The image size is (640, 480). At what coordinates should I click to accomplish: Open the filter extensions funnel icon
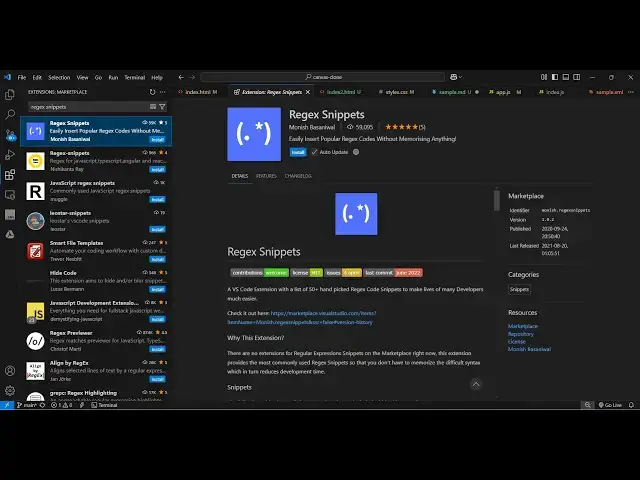(x=162, y=107)
